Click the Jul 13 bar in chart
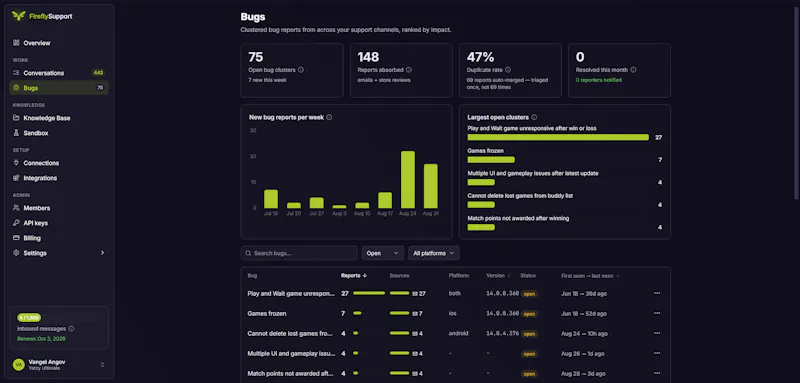 (x=271, y=199)
